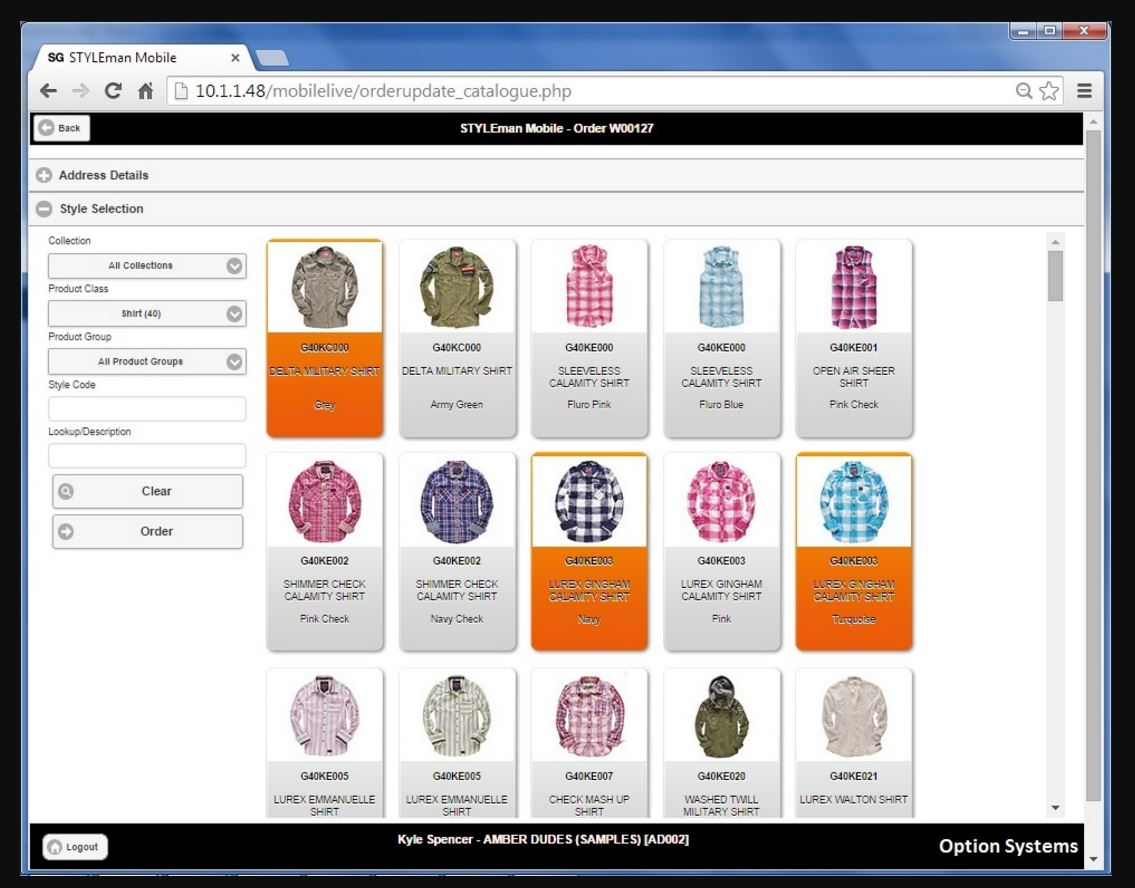1135x888 pixels.
Task: Click the Option Systems footer text
Action: (1008, 846)
